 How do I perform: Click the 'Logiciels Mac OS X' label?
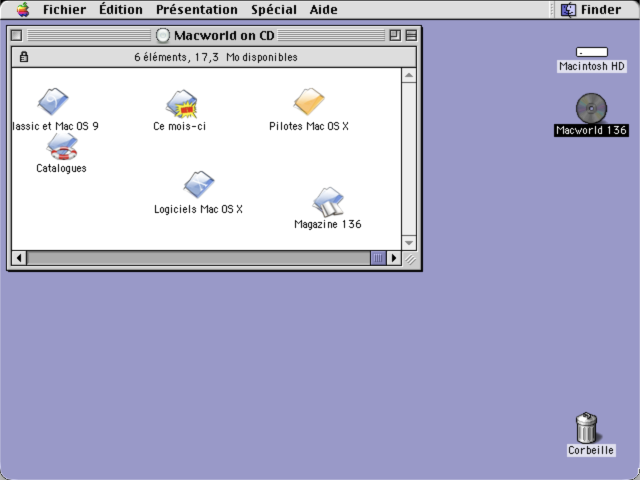[x=198, y=209]
